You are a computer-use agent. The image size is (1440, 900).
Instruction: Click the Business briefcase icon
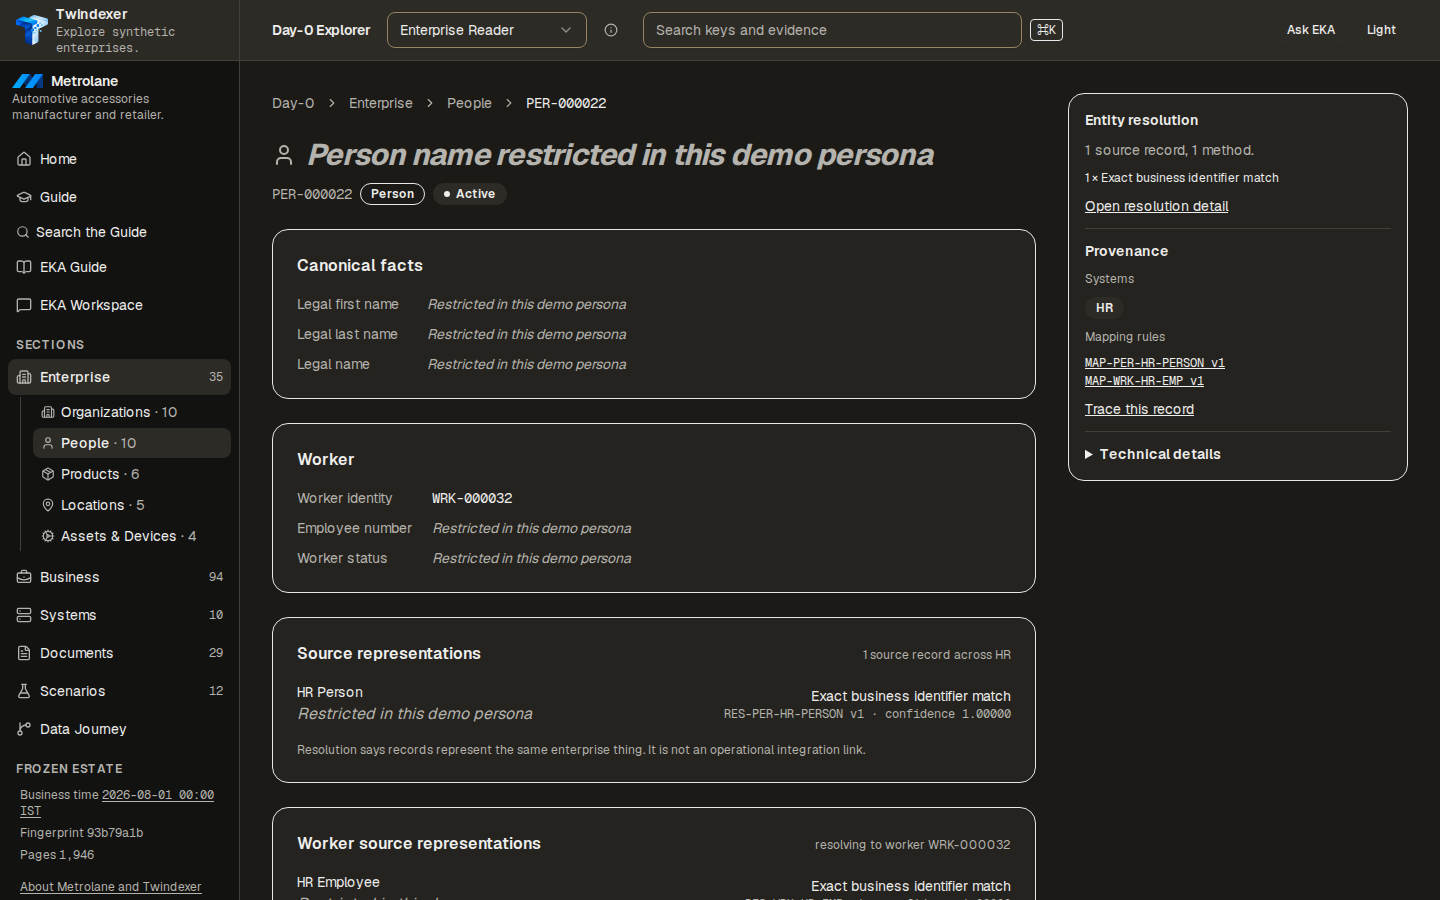pos(24,577)
